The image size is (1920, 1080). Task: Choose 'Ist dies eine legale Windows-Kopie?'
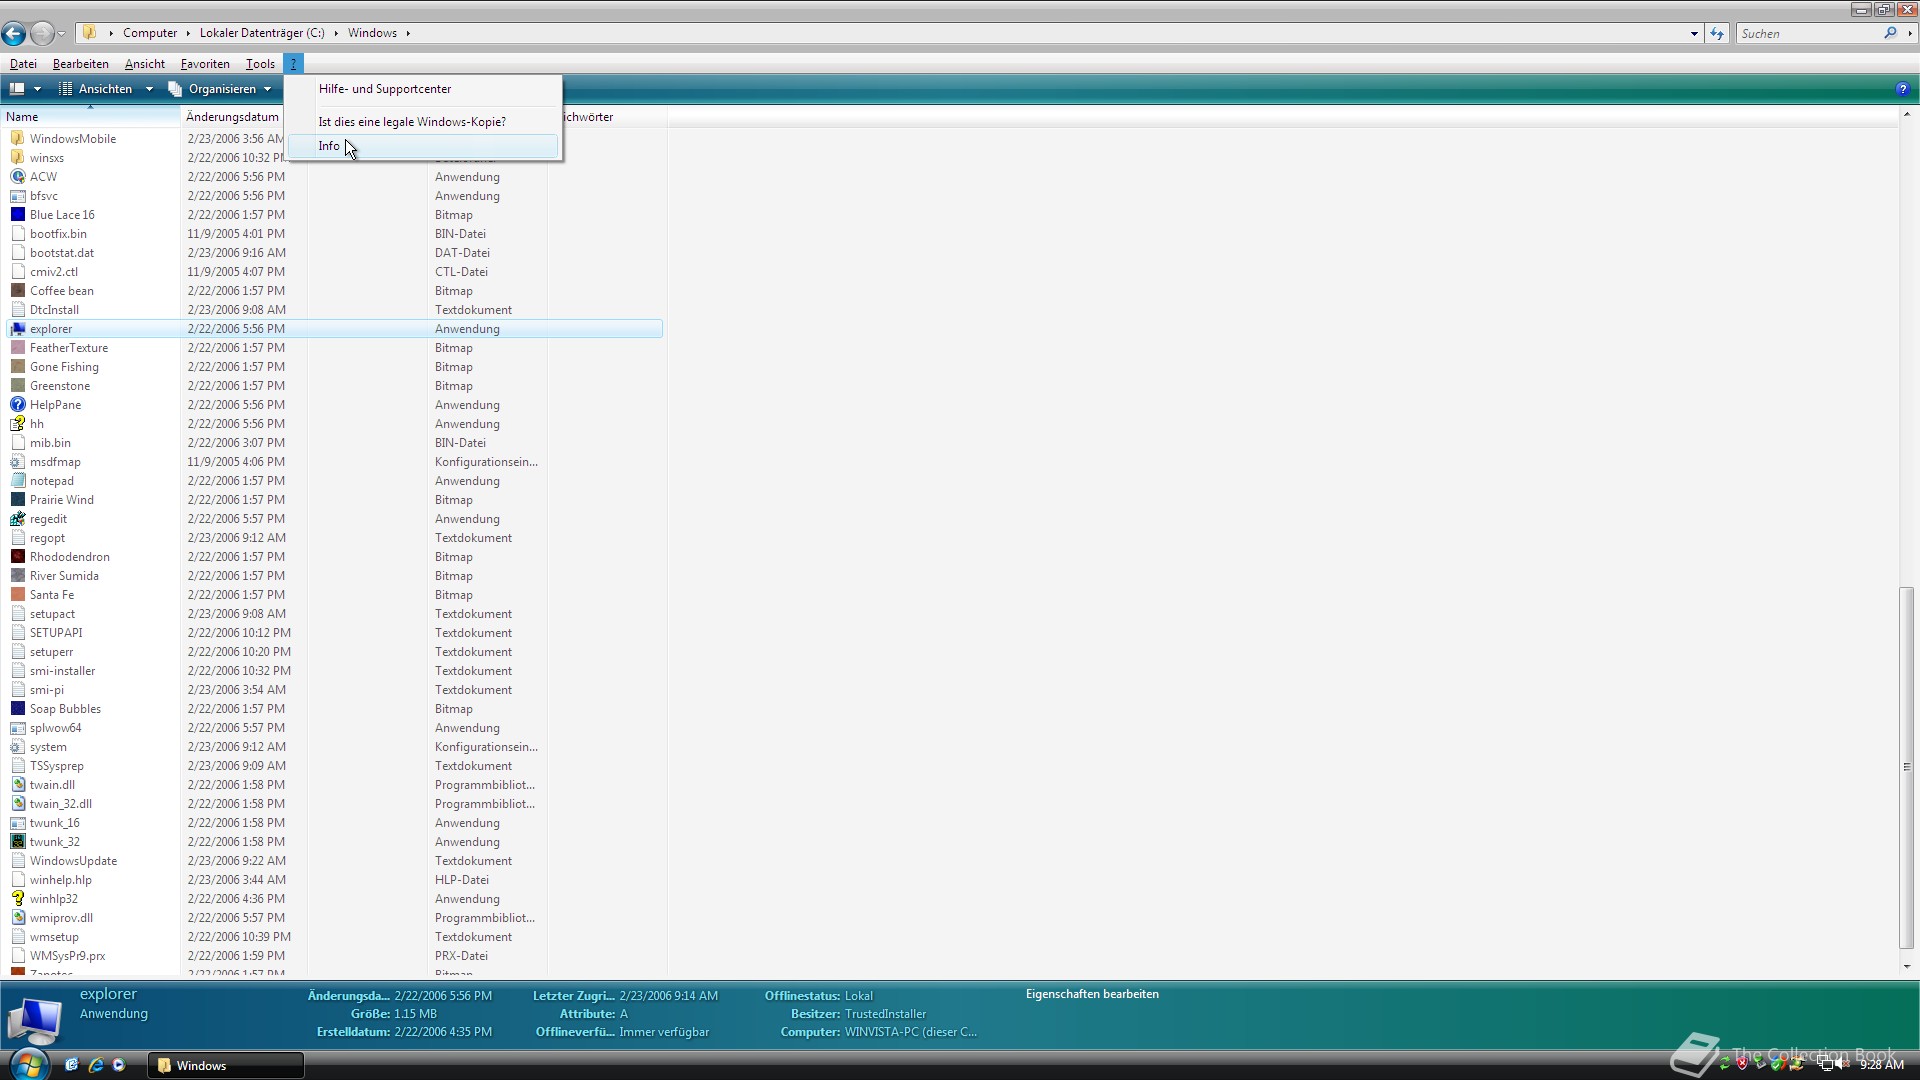tap(424, 122)
